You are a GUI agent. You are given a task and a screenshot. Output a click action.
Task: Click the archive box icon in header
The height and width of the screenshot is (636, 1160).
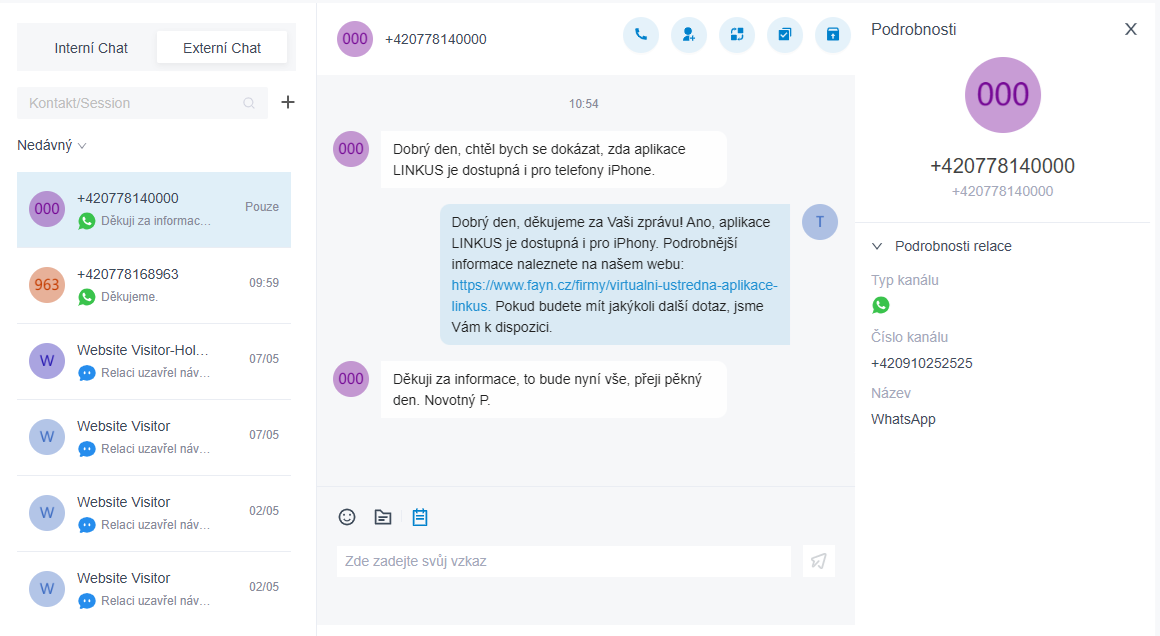click(x=833, y=35)
